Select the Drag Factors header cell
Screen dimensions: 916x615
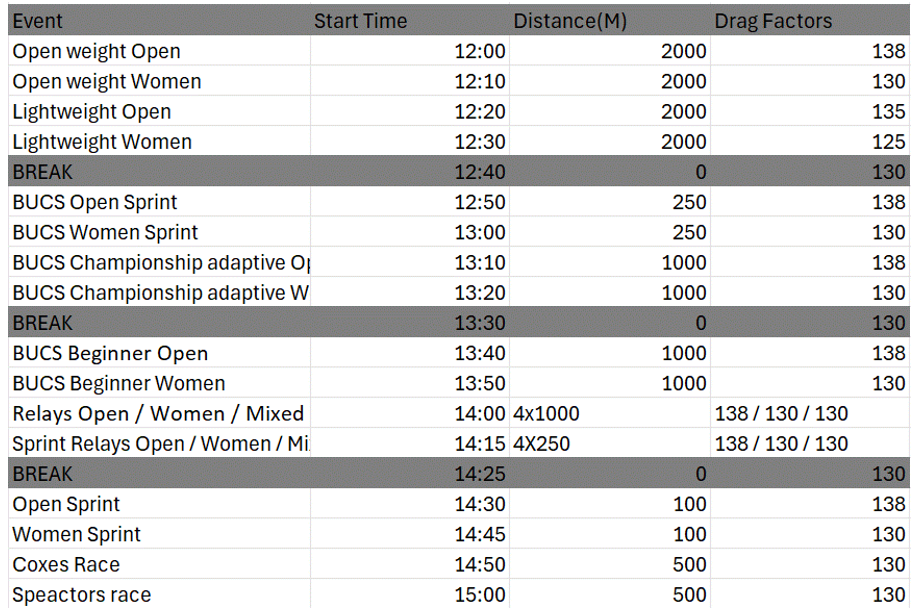click(x=808, y=21)
